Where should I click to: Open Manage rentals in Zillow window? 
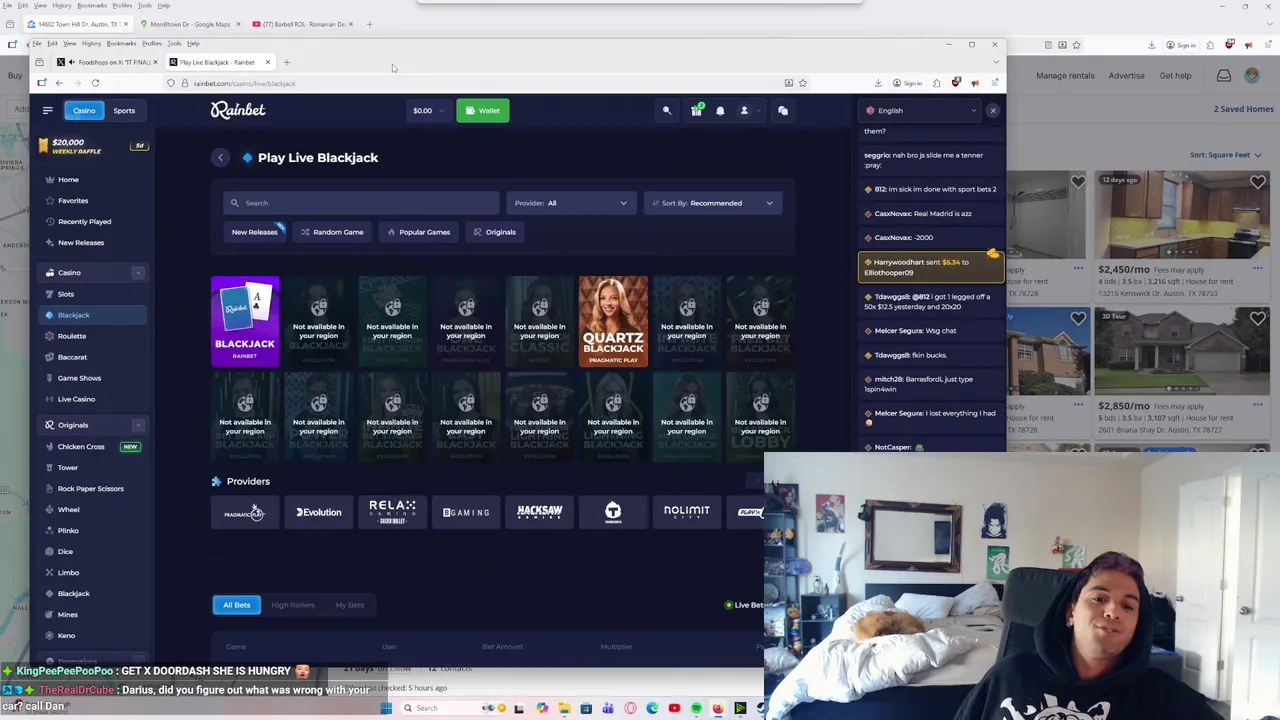click(1065, 76)
